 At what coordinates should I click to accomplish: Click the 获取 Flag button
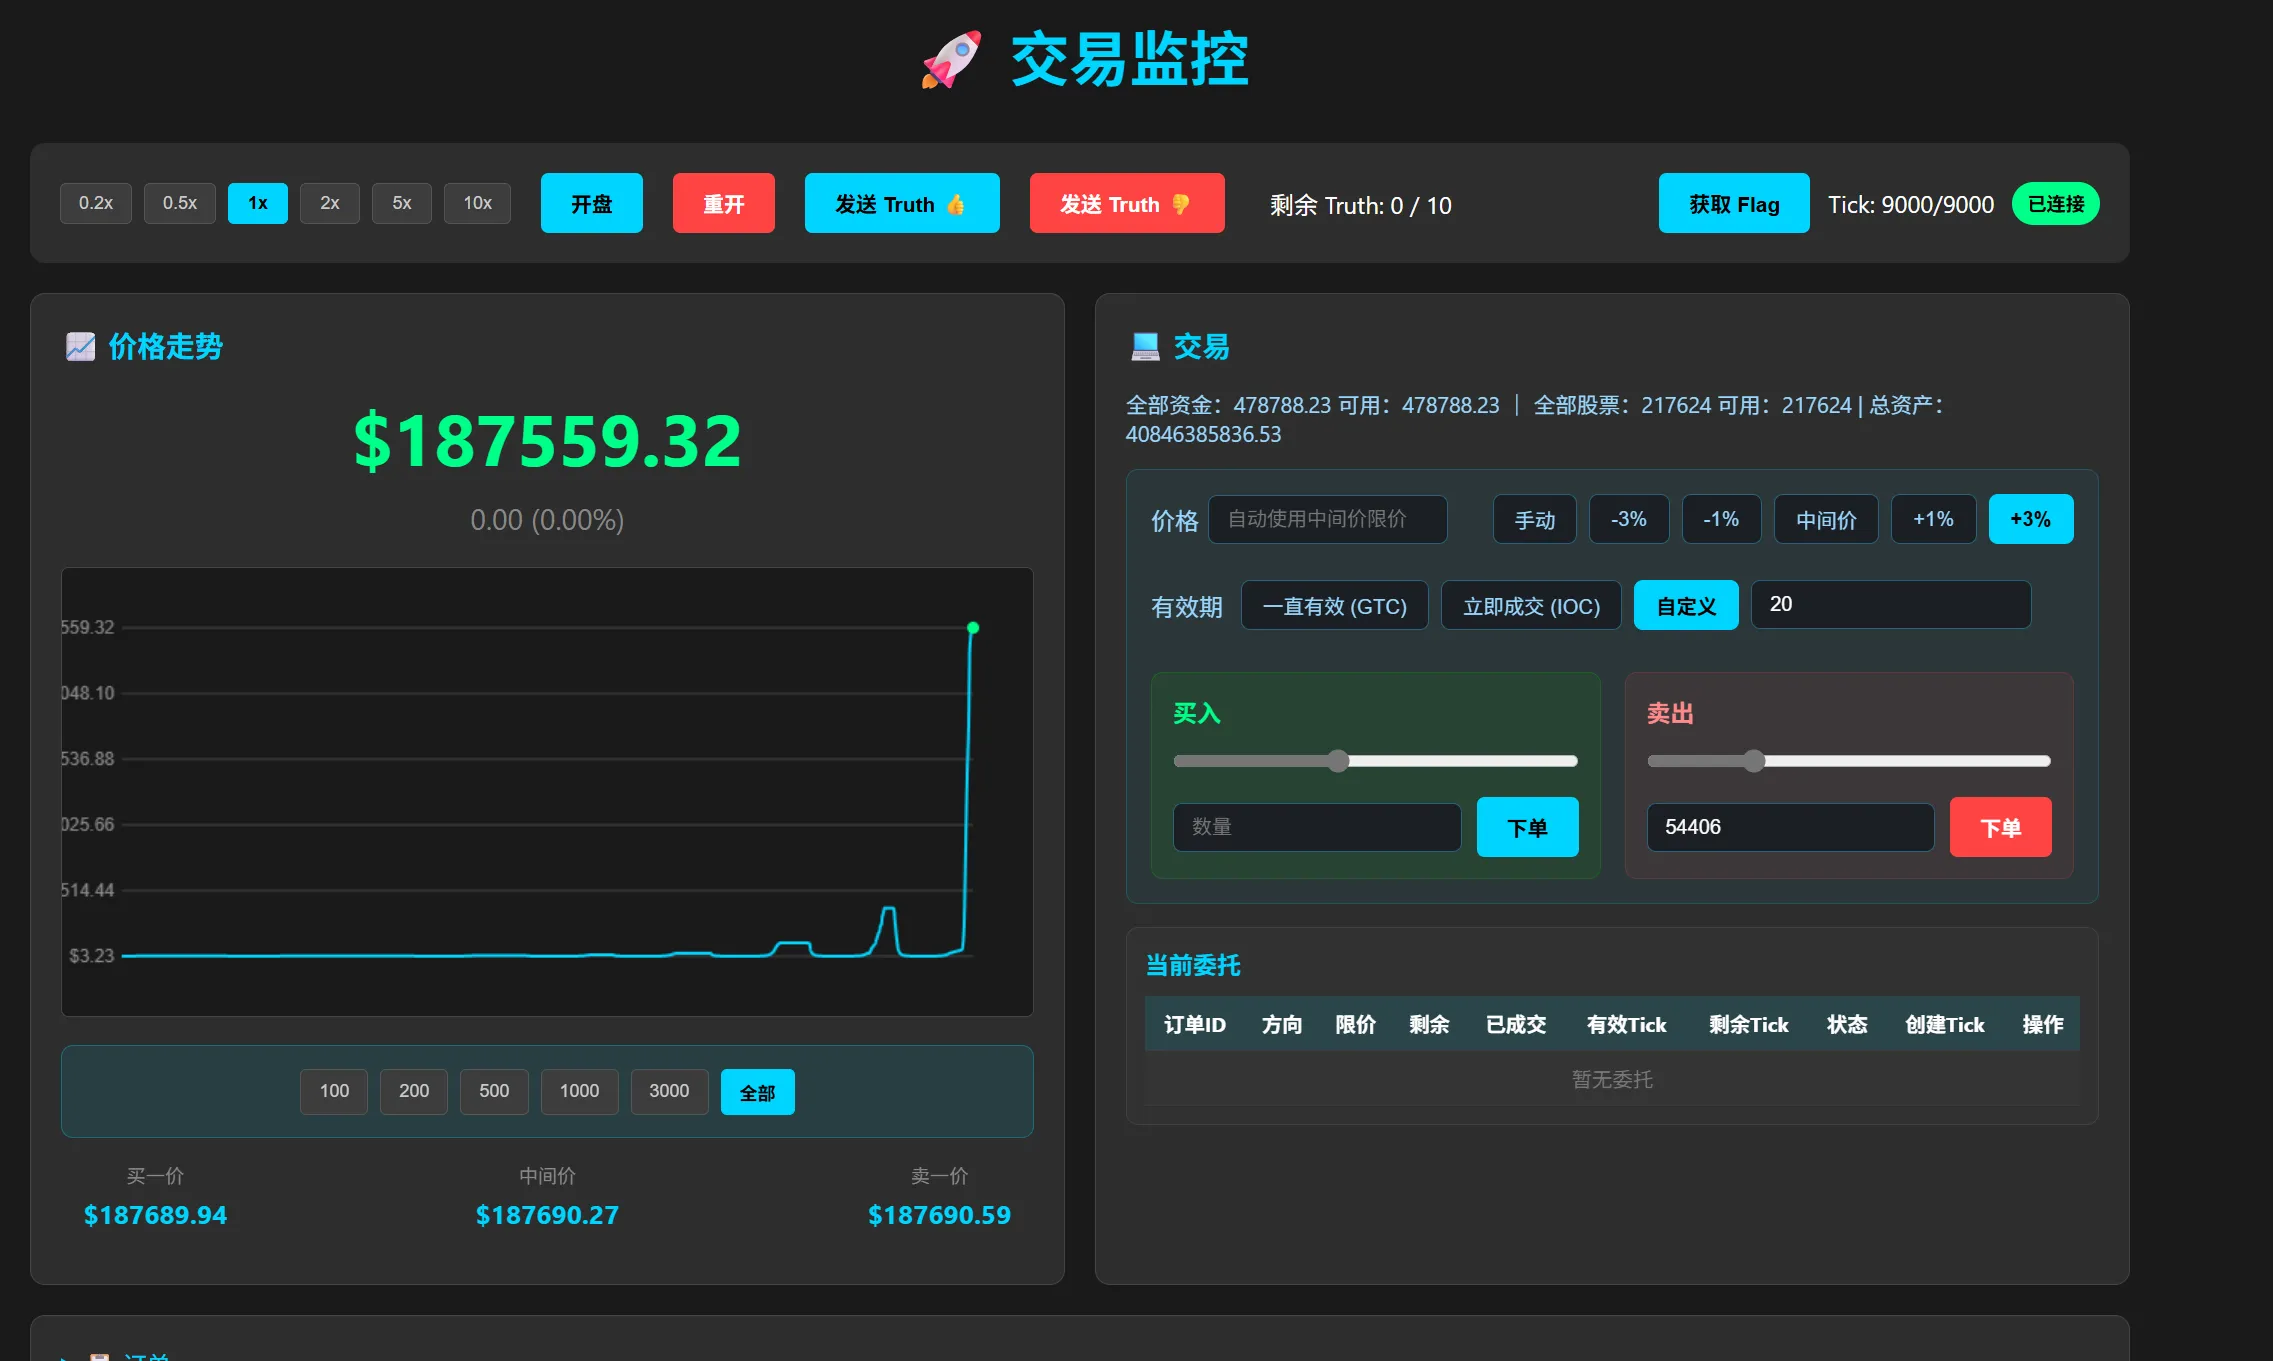coord(1733,204)
